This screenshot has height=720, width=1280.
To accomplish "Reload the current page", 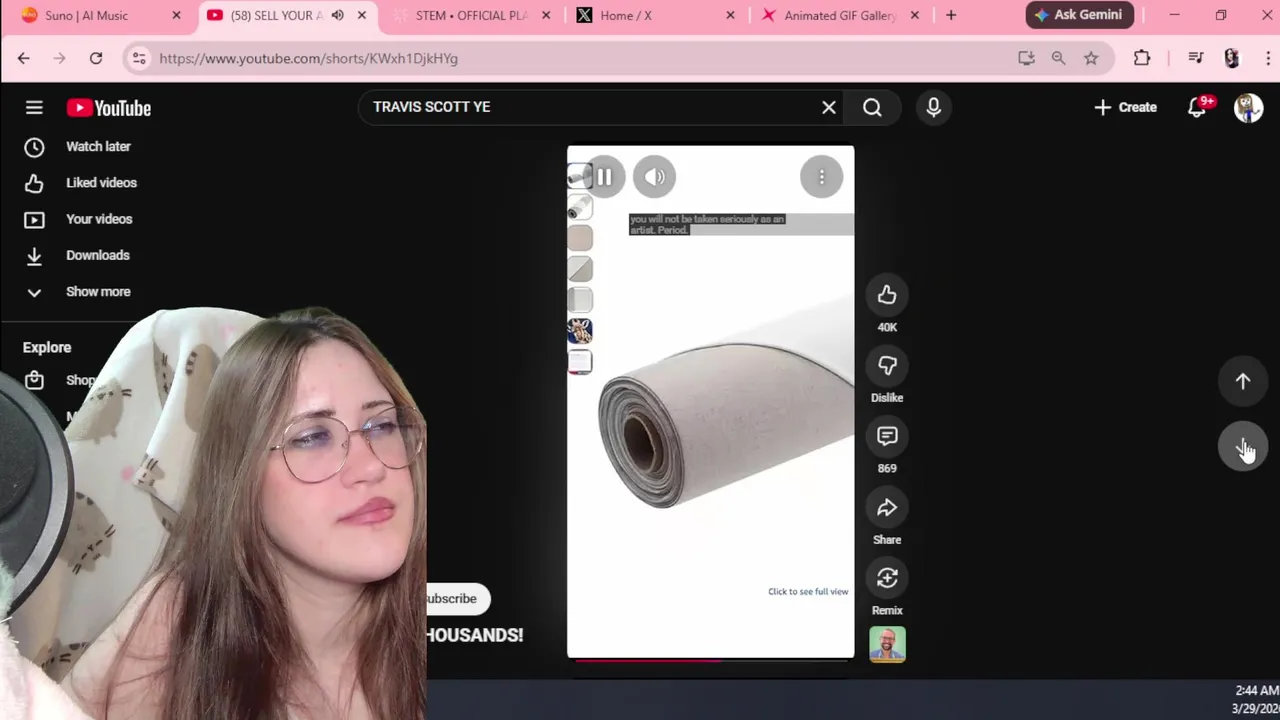I will tap(96, 58).
